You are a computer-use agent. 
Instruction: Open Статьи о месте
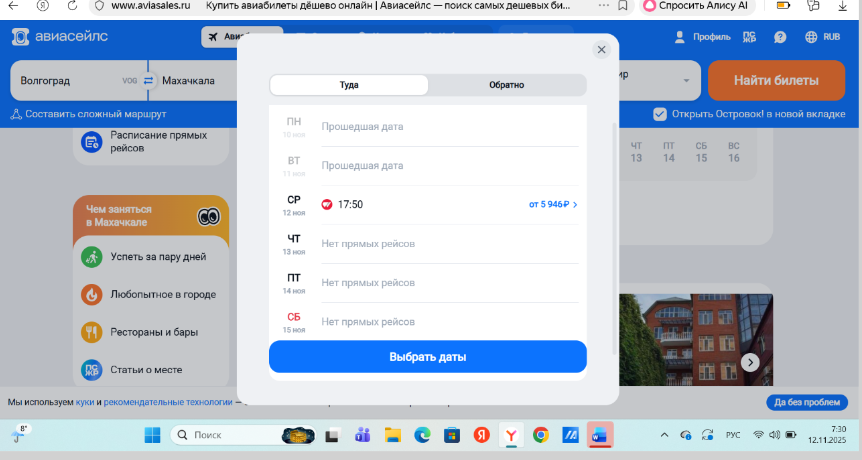[151, 370]
